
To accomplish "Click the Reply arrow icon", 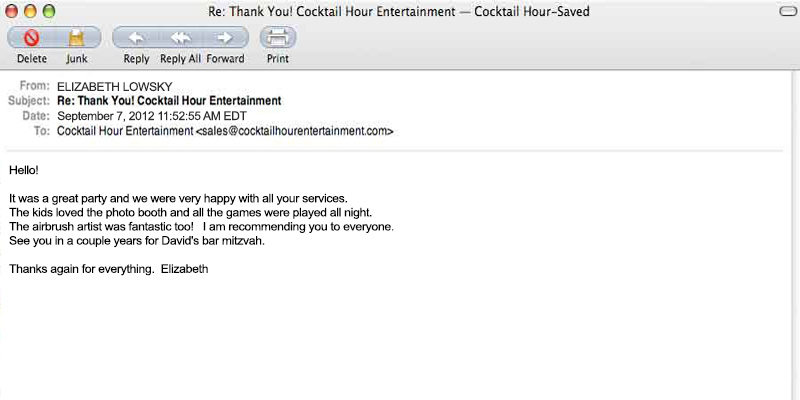I will (x=136, y=38).
